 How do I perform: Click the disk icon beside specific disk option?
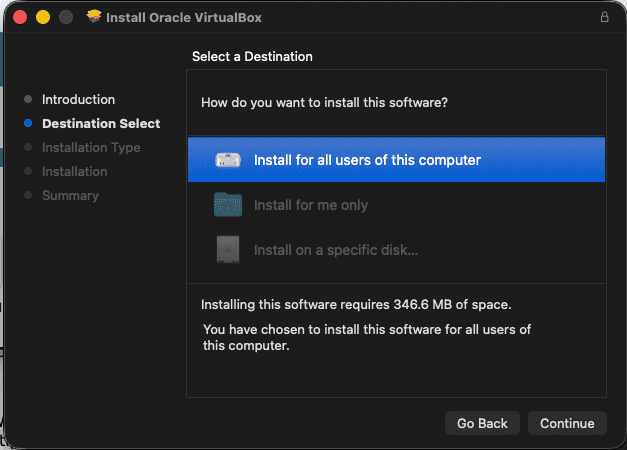[228, 249]
